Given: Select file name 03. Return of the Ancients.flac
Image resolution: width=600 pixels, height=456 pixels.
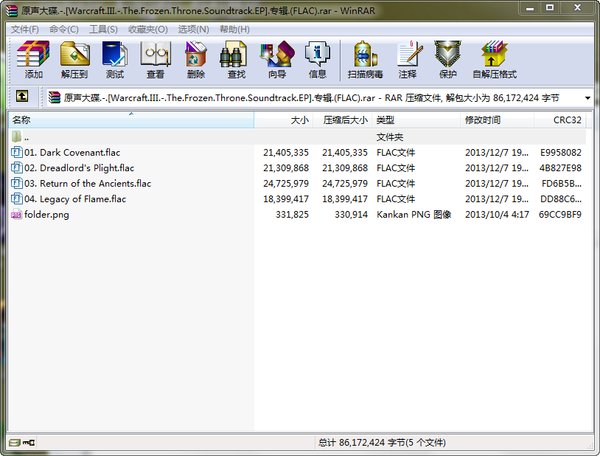Looking at the screenshot, I should 88,184.
